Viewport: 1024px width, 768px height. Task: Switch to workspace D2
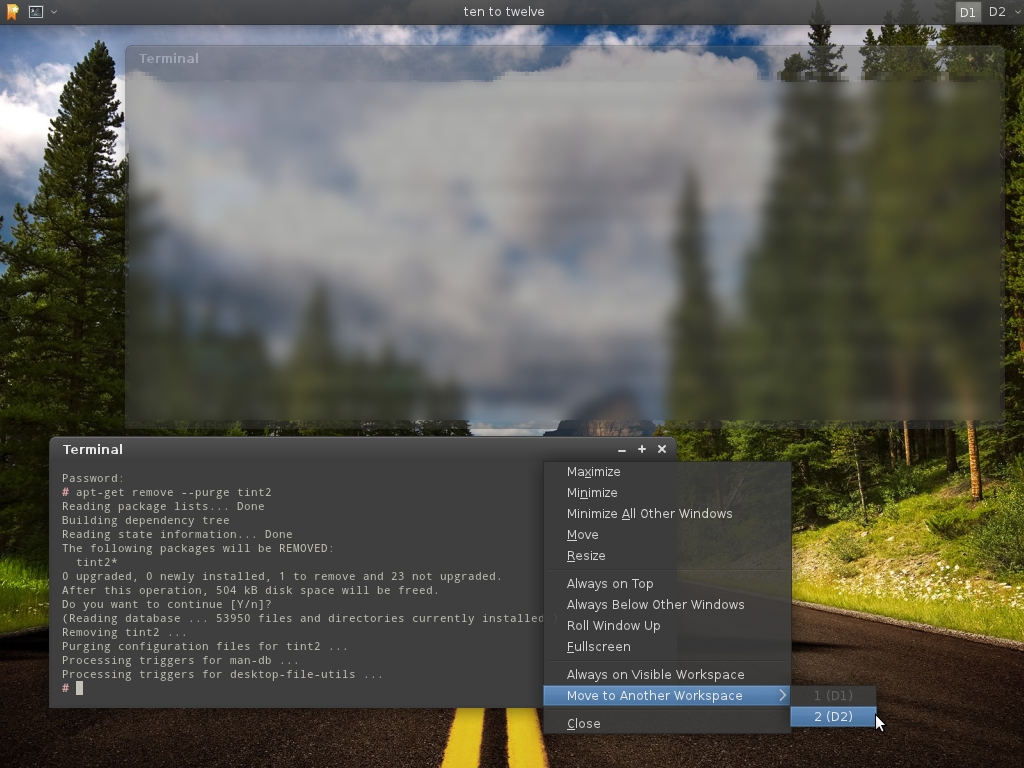997,12
